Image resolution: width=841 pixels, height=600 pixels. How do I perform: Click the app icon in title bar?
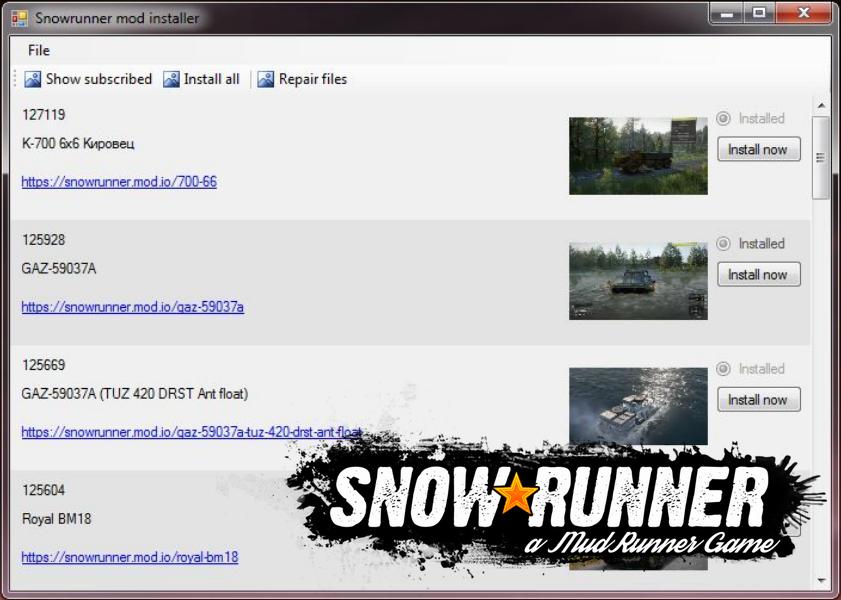[19, 18]
